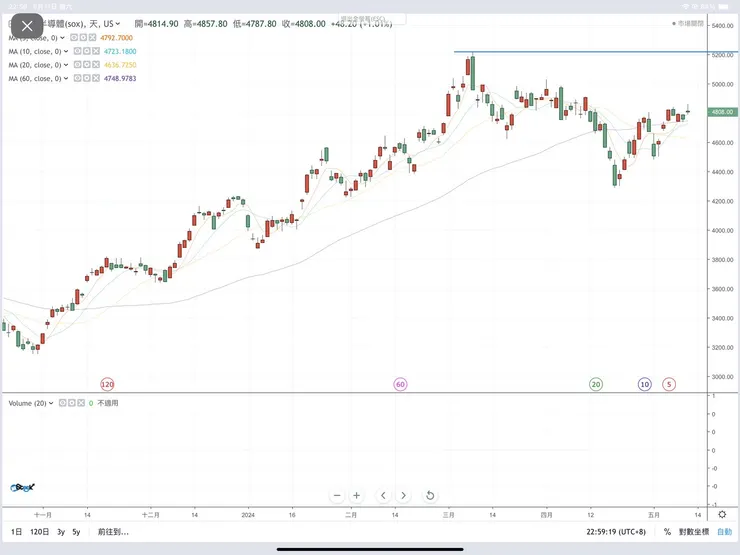The height and width of the screenshot is (555, 740).
Task: Toggle visibility of the top MA 4792.7000 line
Action: [74, 38]
